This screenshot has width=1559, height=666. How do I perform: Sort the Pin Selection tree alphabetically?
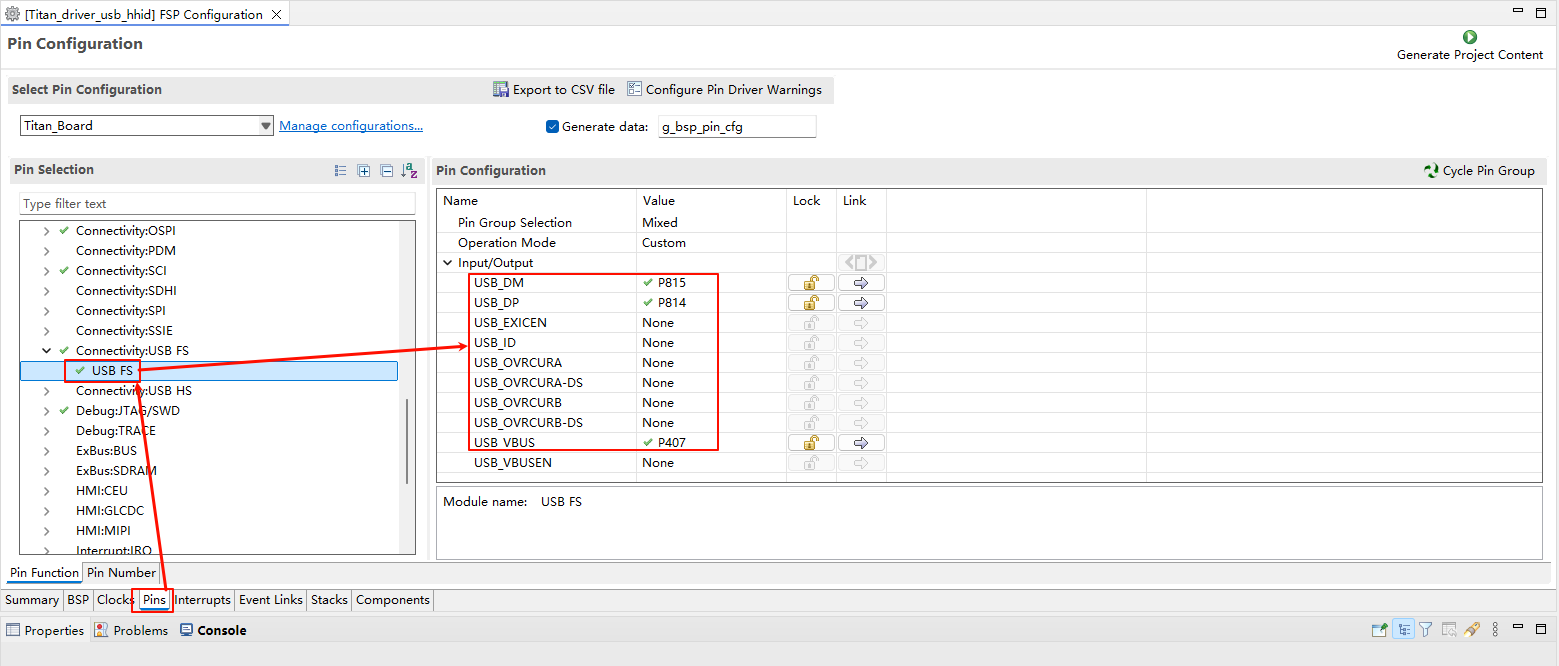[x=409, y=171]
